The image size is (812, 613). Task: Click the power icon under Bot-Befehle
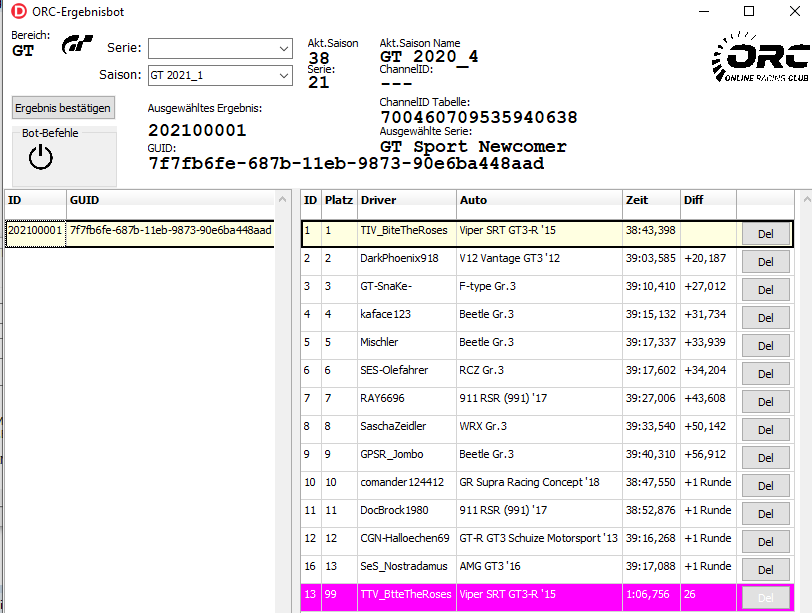(40, 157)
